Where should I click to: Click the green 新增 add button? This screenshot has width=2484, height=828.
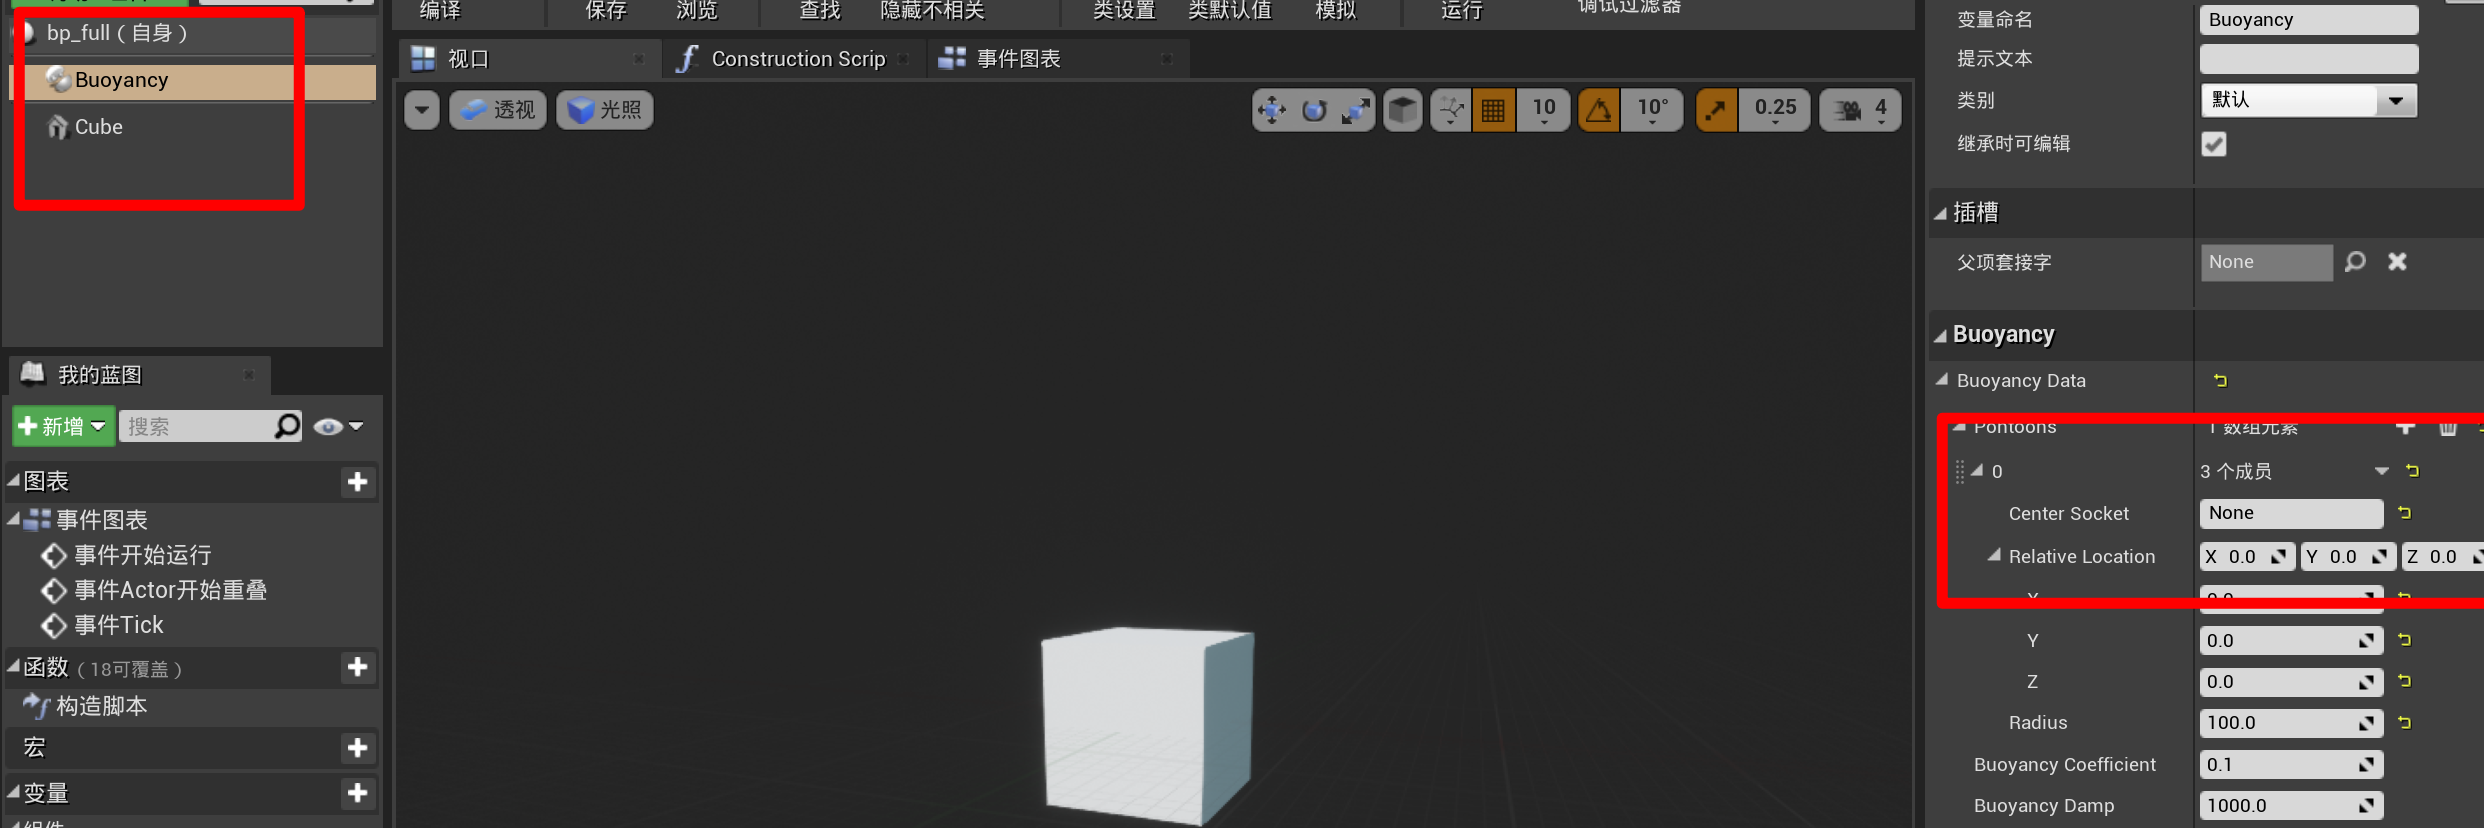tap(62, 427)
